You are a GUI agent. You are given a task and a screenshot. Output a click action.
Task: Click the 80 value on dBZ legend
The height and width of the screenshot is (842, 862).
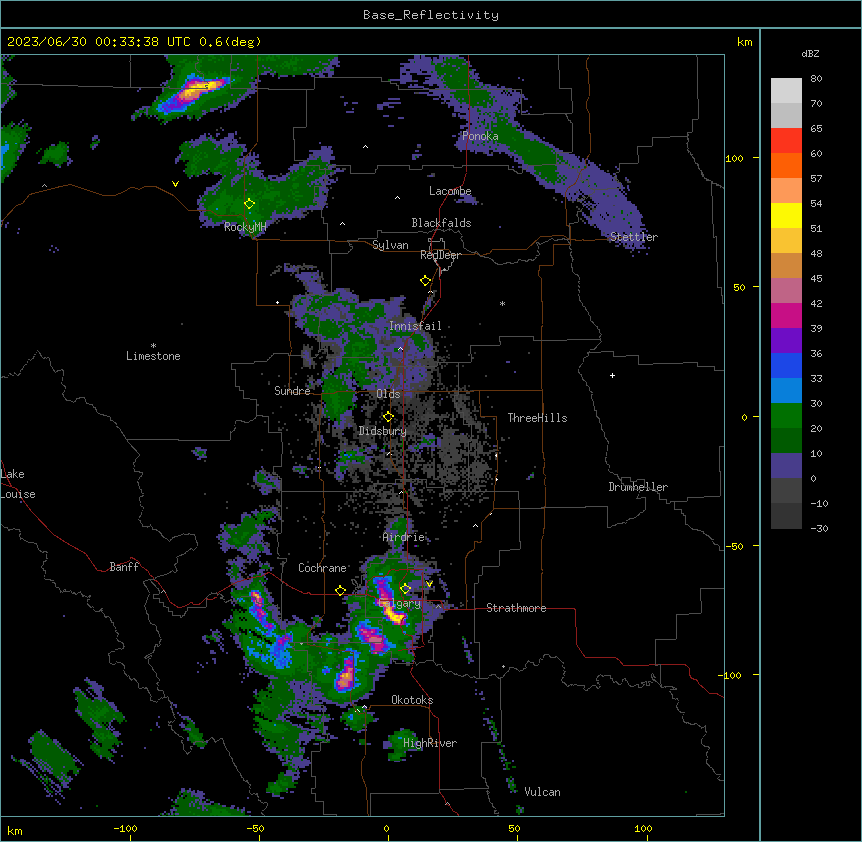[x=816, y=79]
